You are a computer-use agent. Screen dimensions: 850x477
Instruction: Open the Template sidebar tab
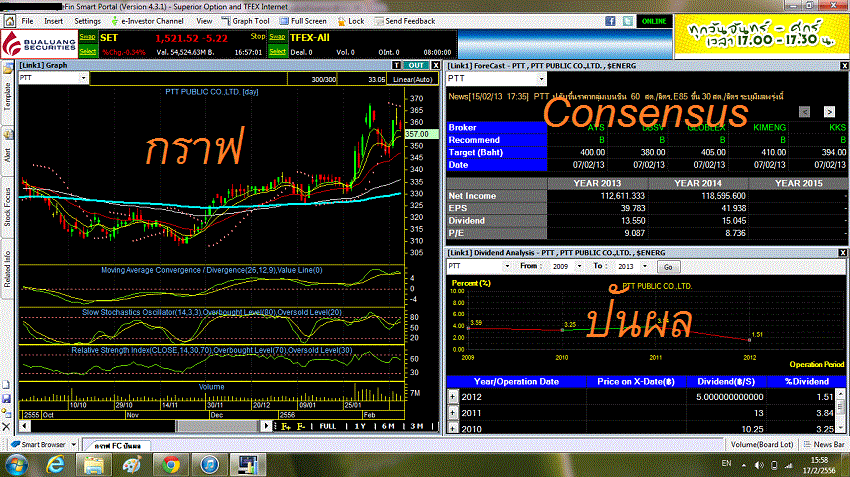pyautogui.click(x=8, y=92)
